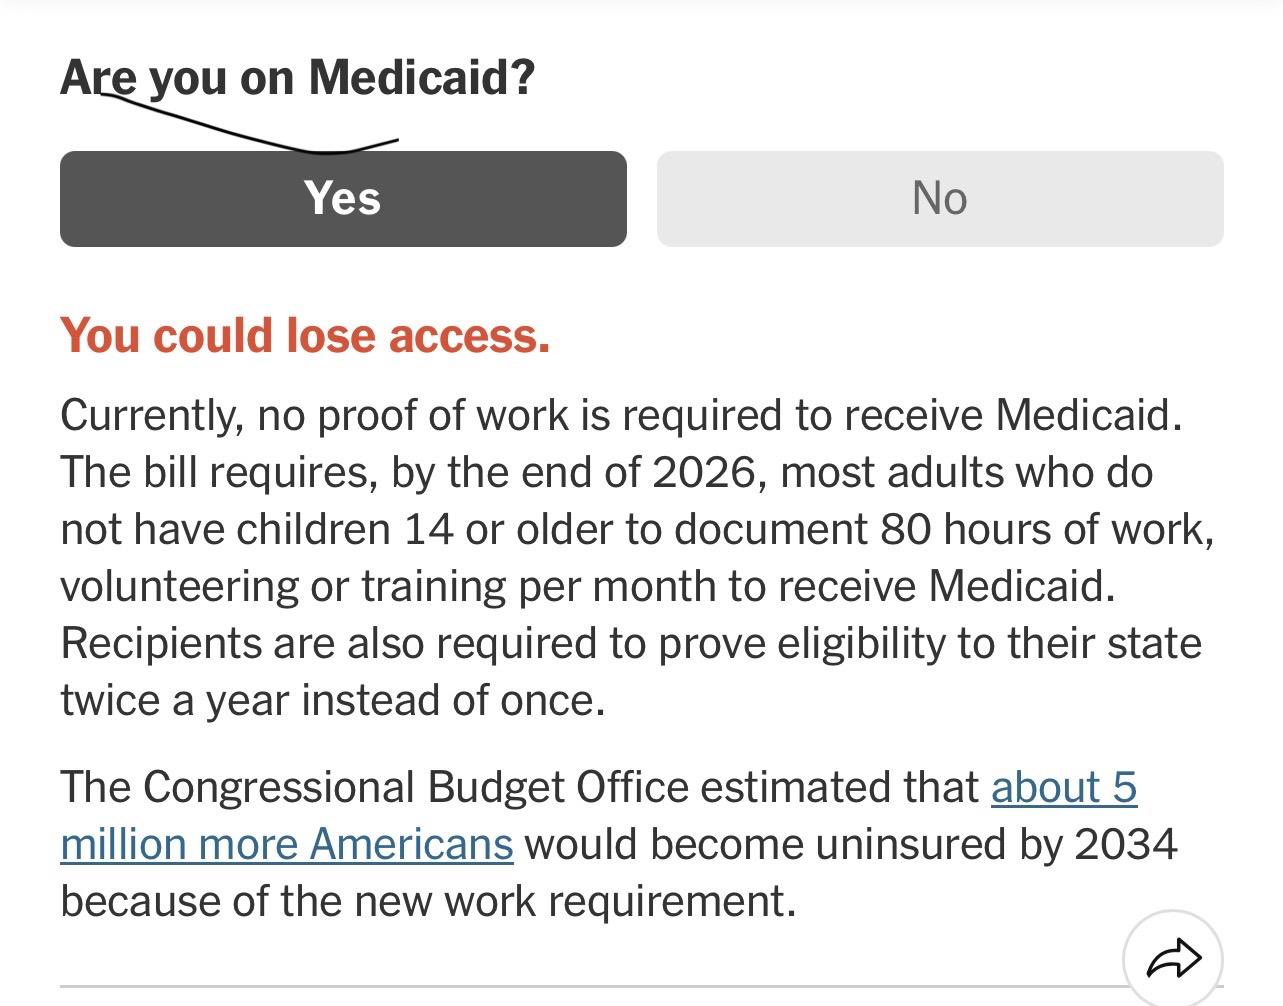1283x1006 pixels.
Task: Click the word 'Yes' label
Action: 343,198
